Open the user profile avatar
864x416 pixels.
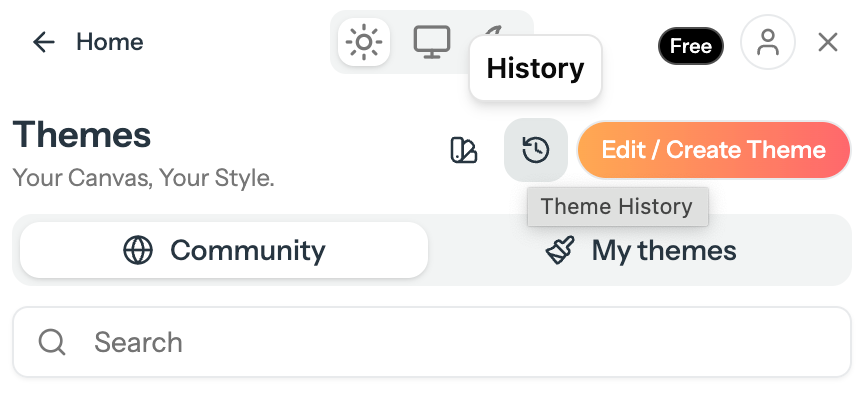768,42
